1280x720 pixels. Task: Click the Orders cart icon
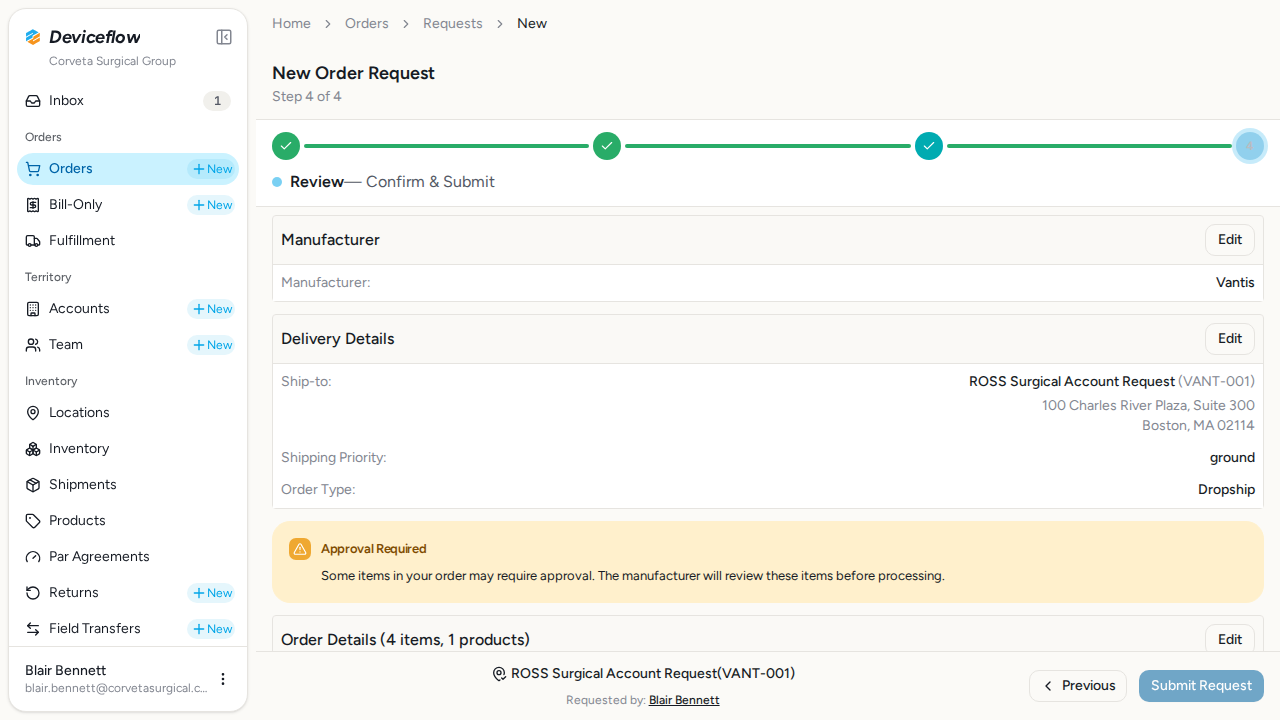pos(33,169)
